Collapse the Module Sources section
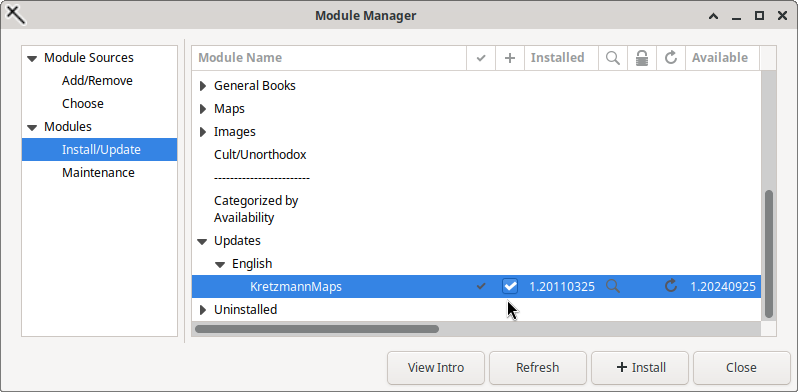This screenshot has height=392, width=798. pos(32,59)
